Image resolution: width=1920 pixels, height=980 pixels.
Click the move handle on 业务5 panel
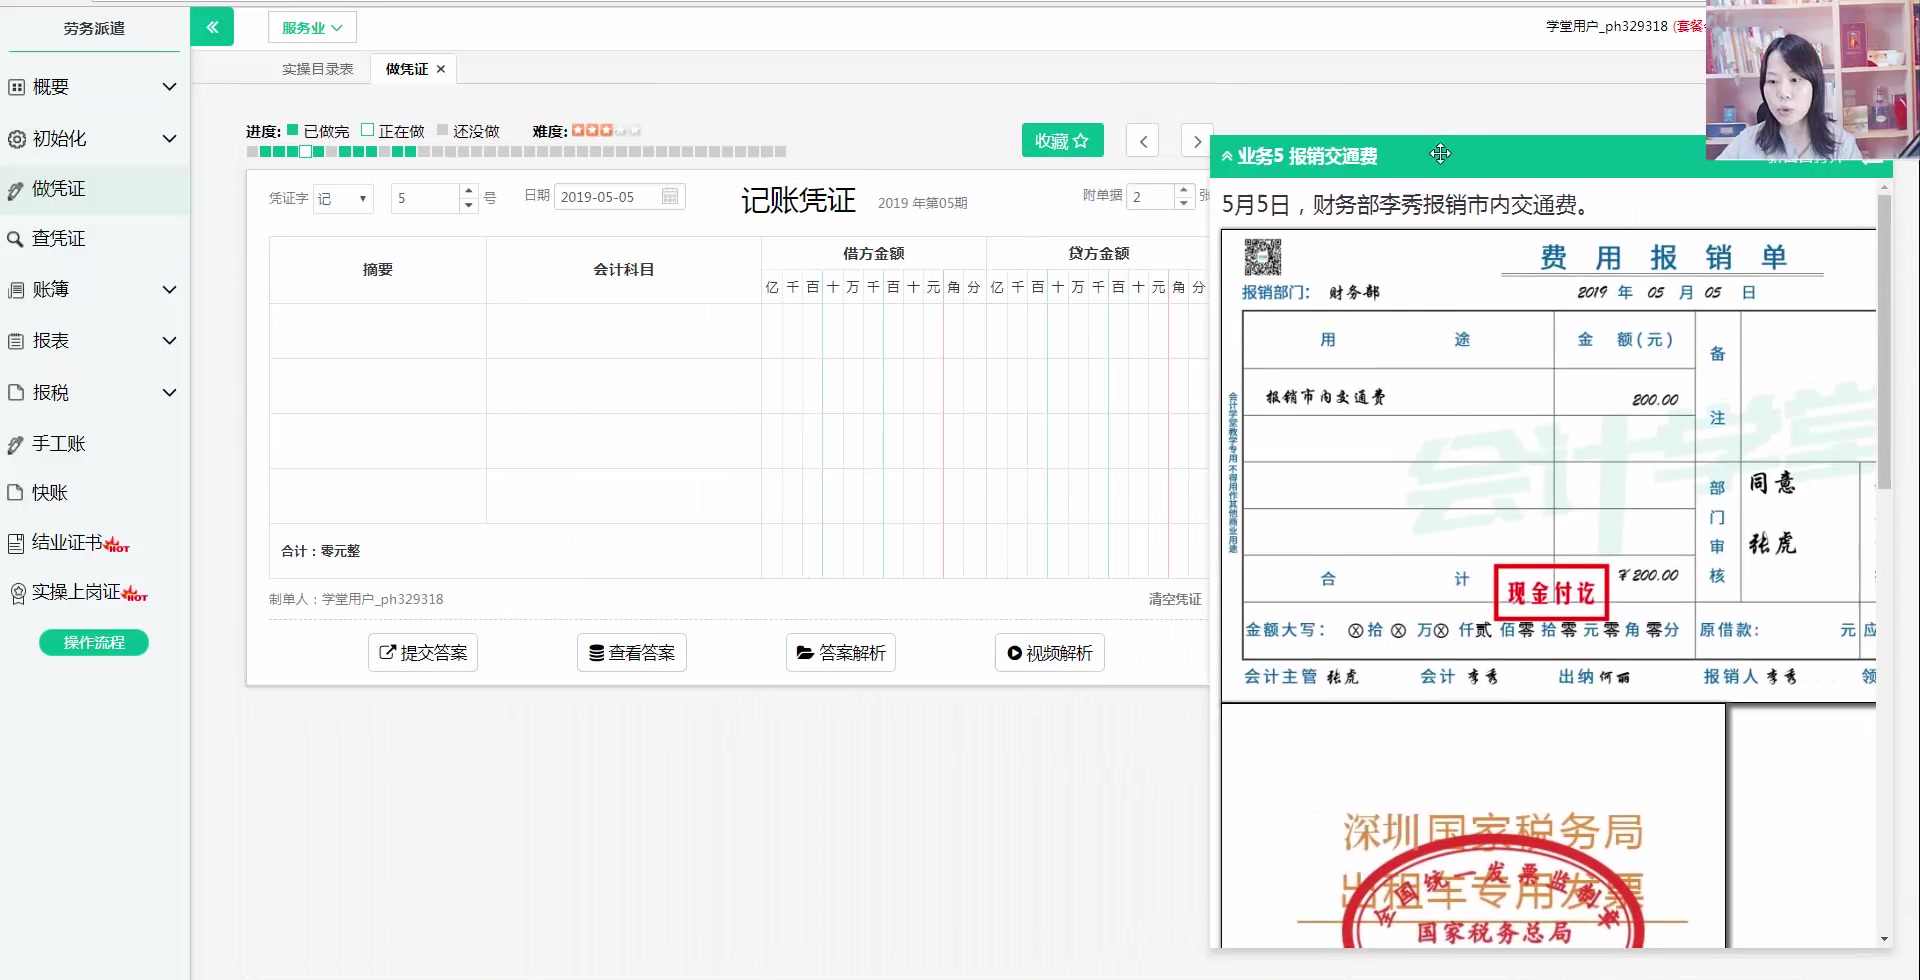point(1440,154)
